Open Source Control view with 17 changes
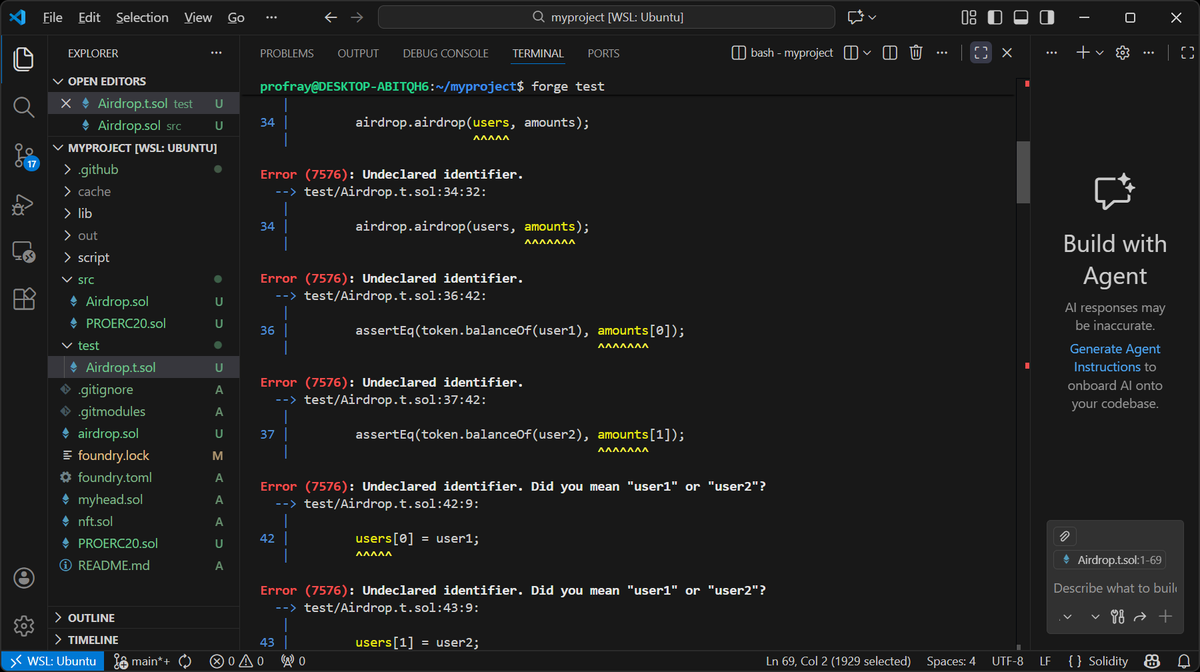 click(x=24, y=155)
